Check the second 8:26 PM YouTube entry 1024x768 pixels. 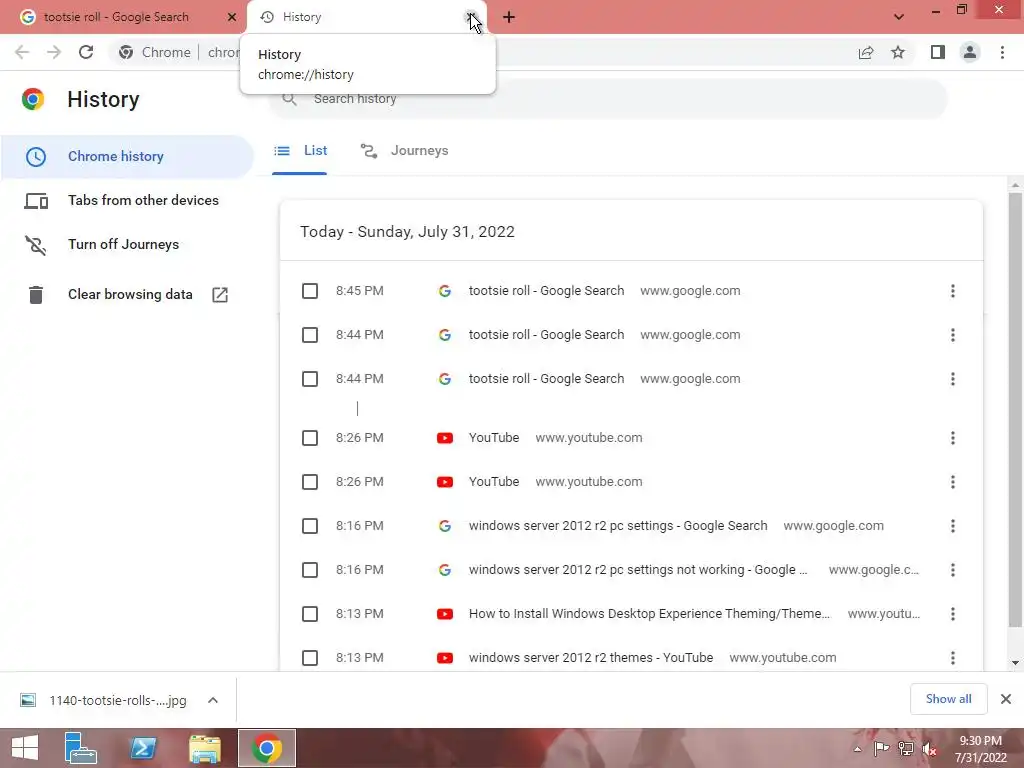(x=310, y=482)
